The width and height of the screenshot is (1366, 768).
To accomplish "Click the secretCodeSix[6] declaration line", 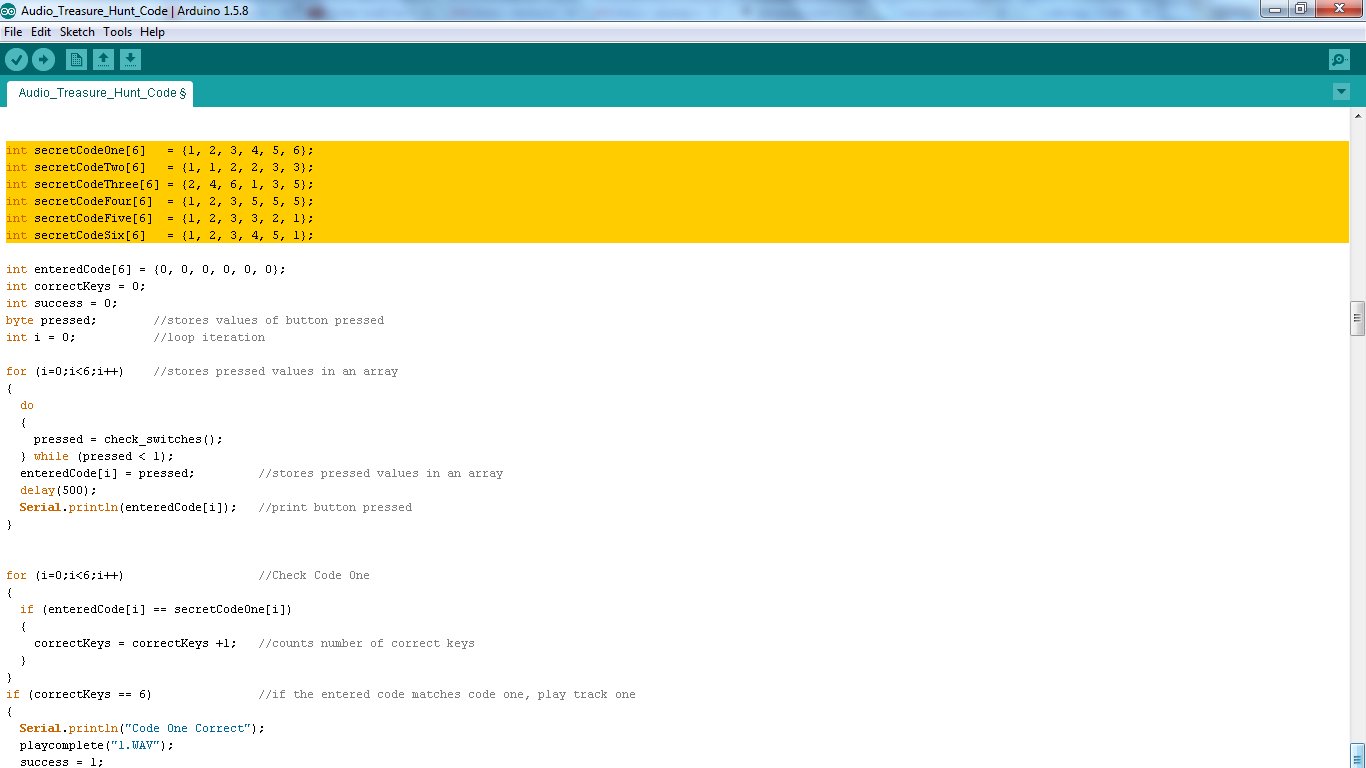I will 160,235.
